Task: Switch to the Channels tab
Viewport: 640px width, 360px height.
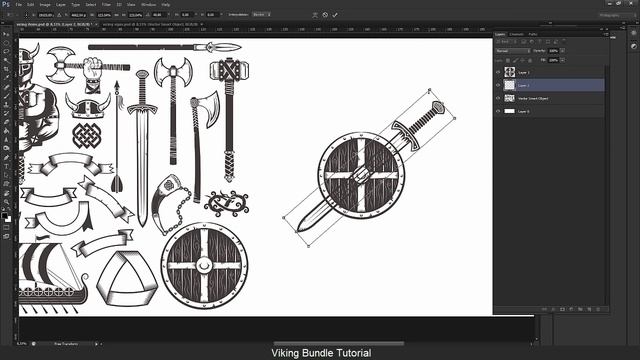Action: coord(516,34)
